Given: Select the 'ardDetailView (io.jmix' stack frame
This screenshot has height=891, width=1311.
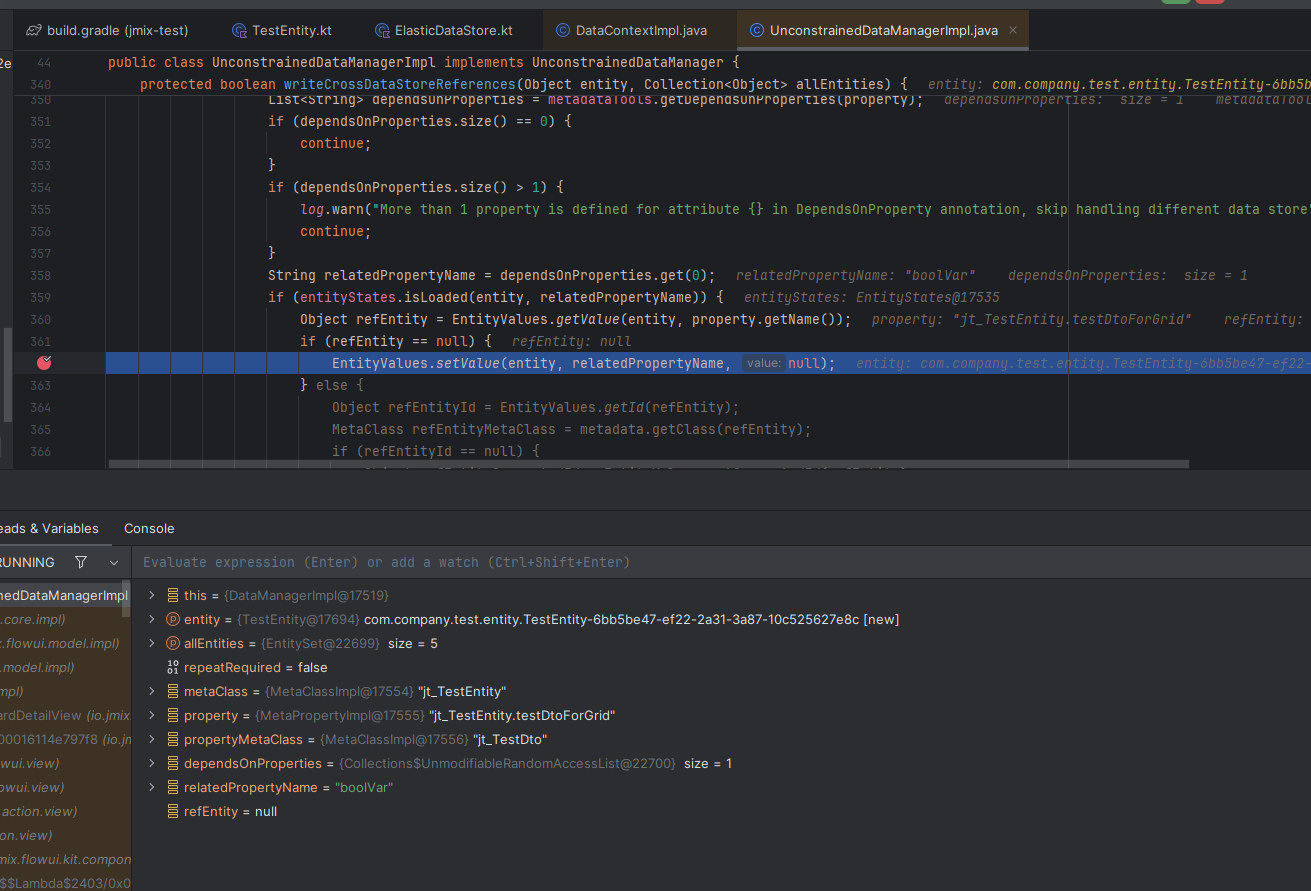Looking at the screenshot, I should coord(64,716).
